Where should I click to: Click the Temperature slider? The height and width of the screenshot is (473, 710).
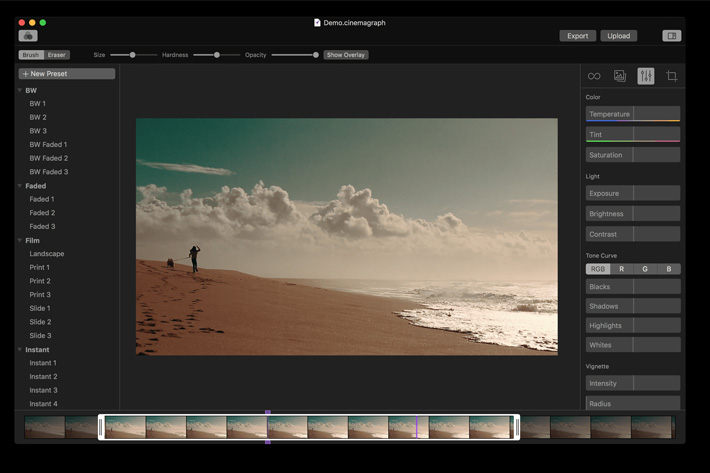[x=633, y=114]
